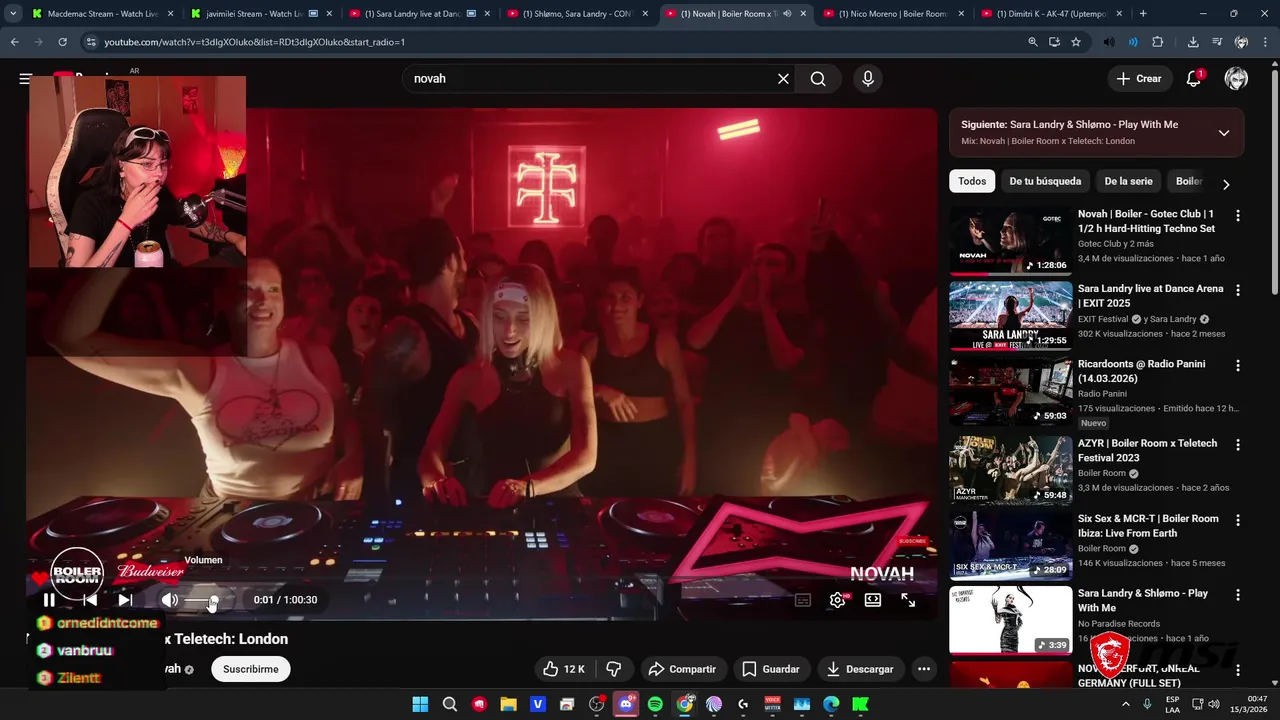Open YouTube notifications bell
The width and height of the screenshot is (1280, 720).
pyautogui.click(x=1194, y=79)
